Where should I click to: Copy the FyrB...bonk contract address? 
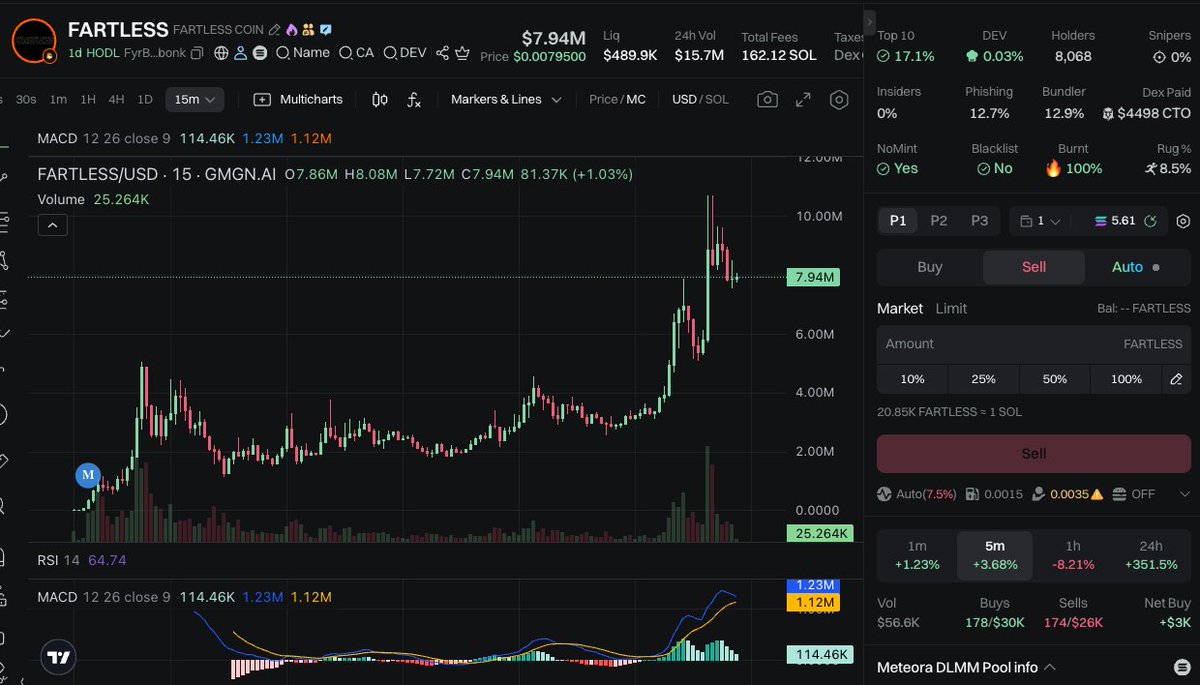(x=197, y=53)
